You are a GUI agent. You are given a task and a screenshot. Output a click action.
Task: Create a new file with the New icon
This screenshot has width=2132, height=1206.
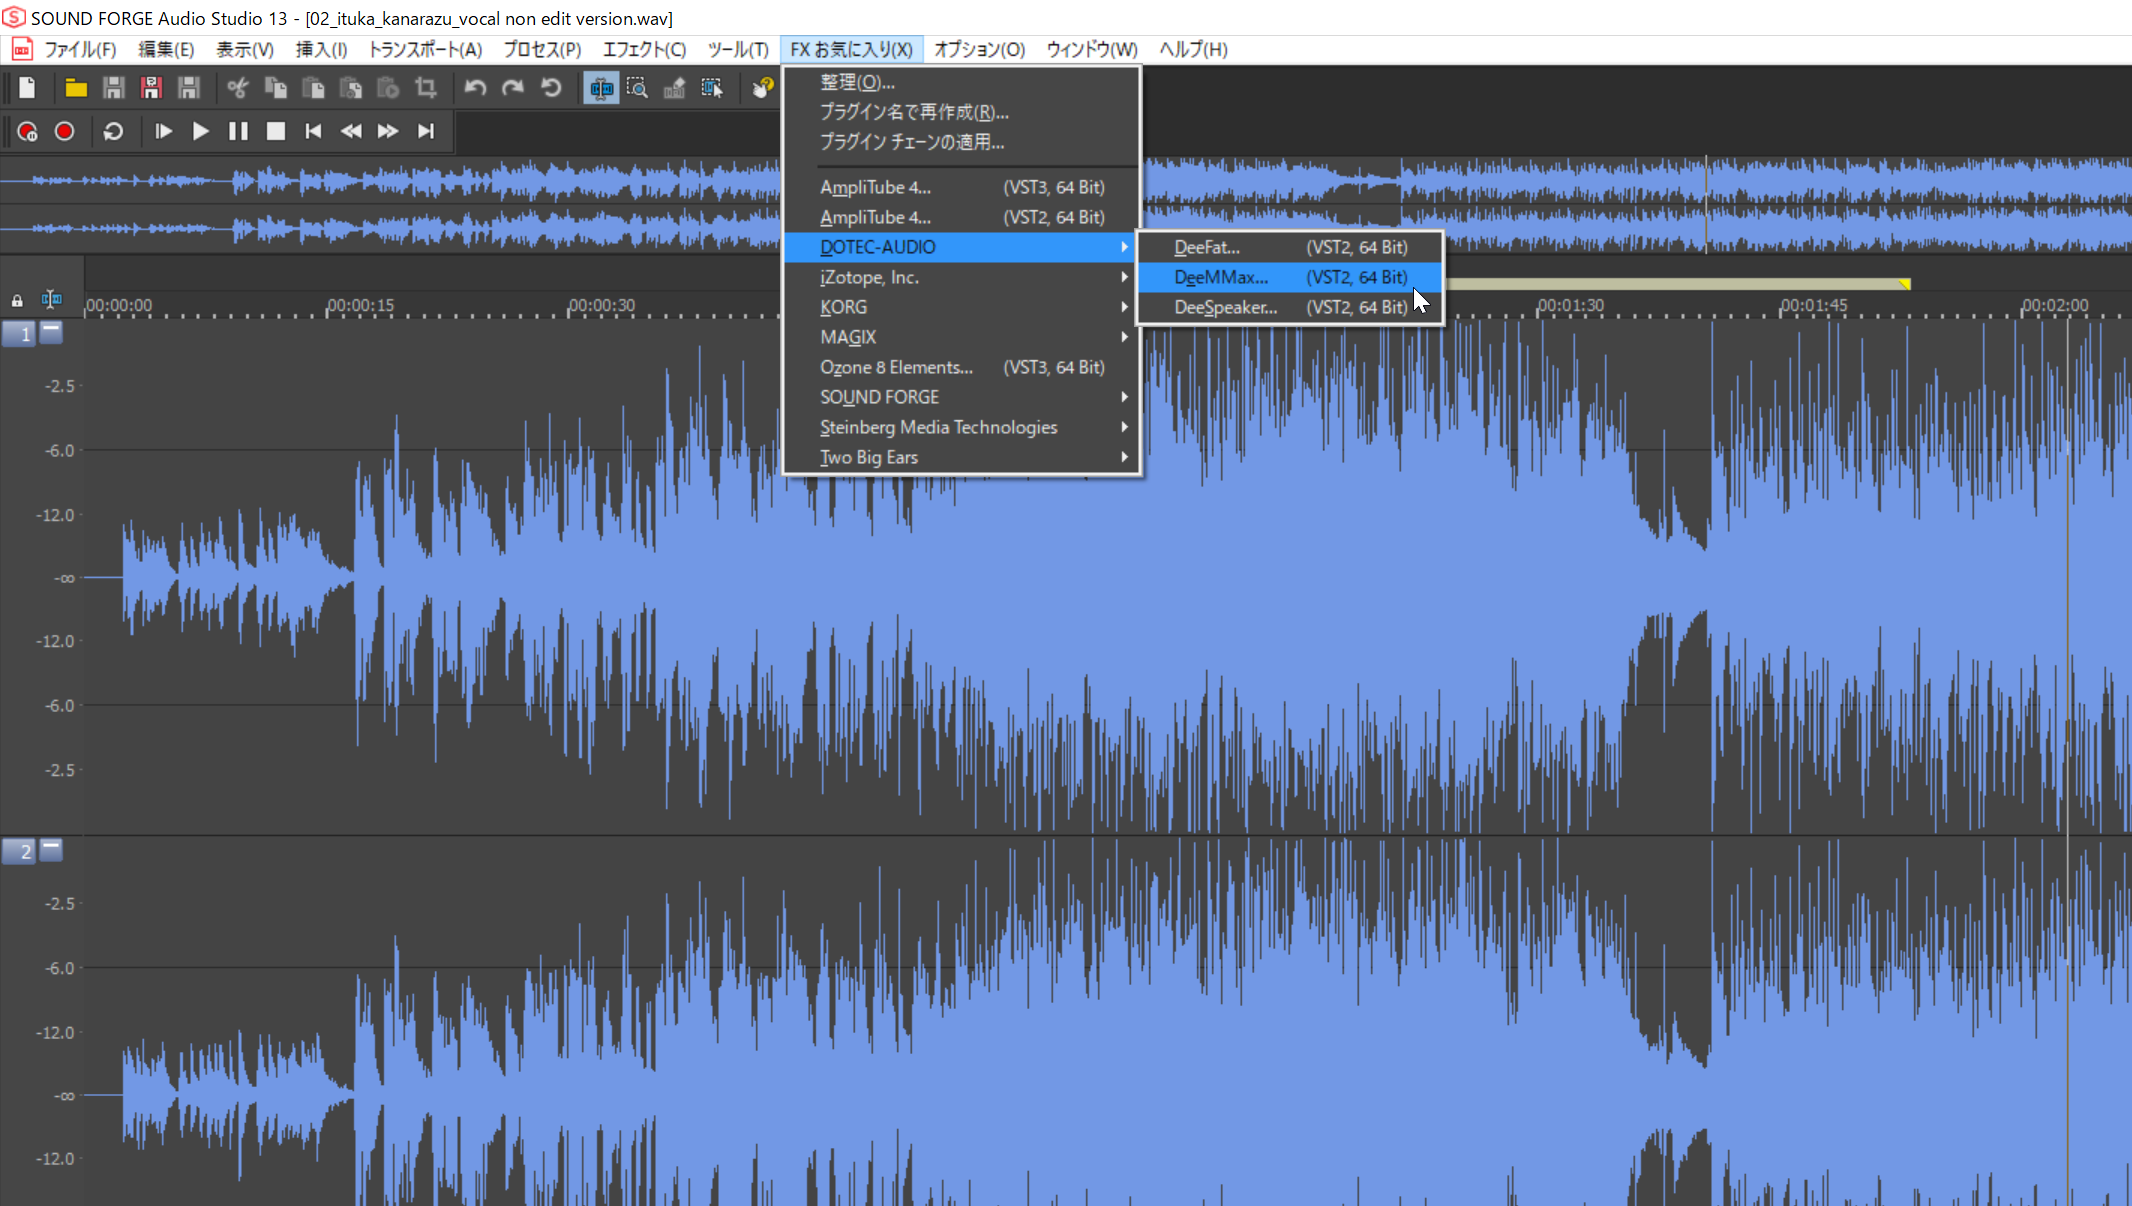pyautogui.click(x=27, y=88)
